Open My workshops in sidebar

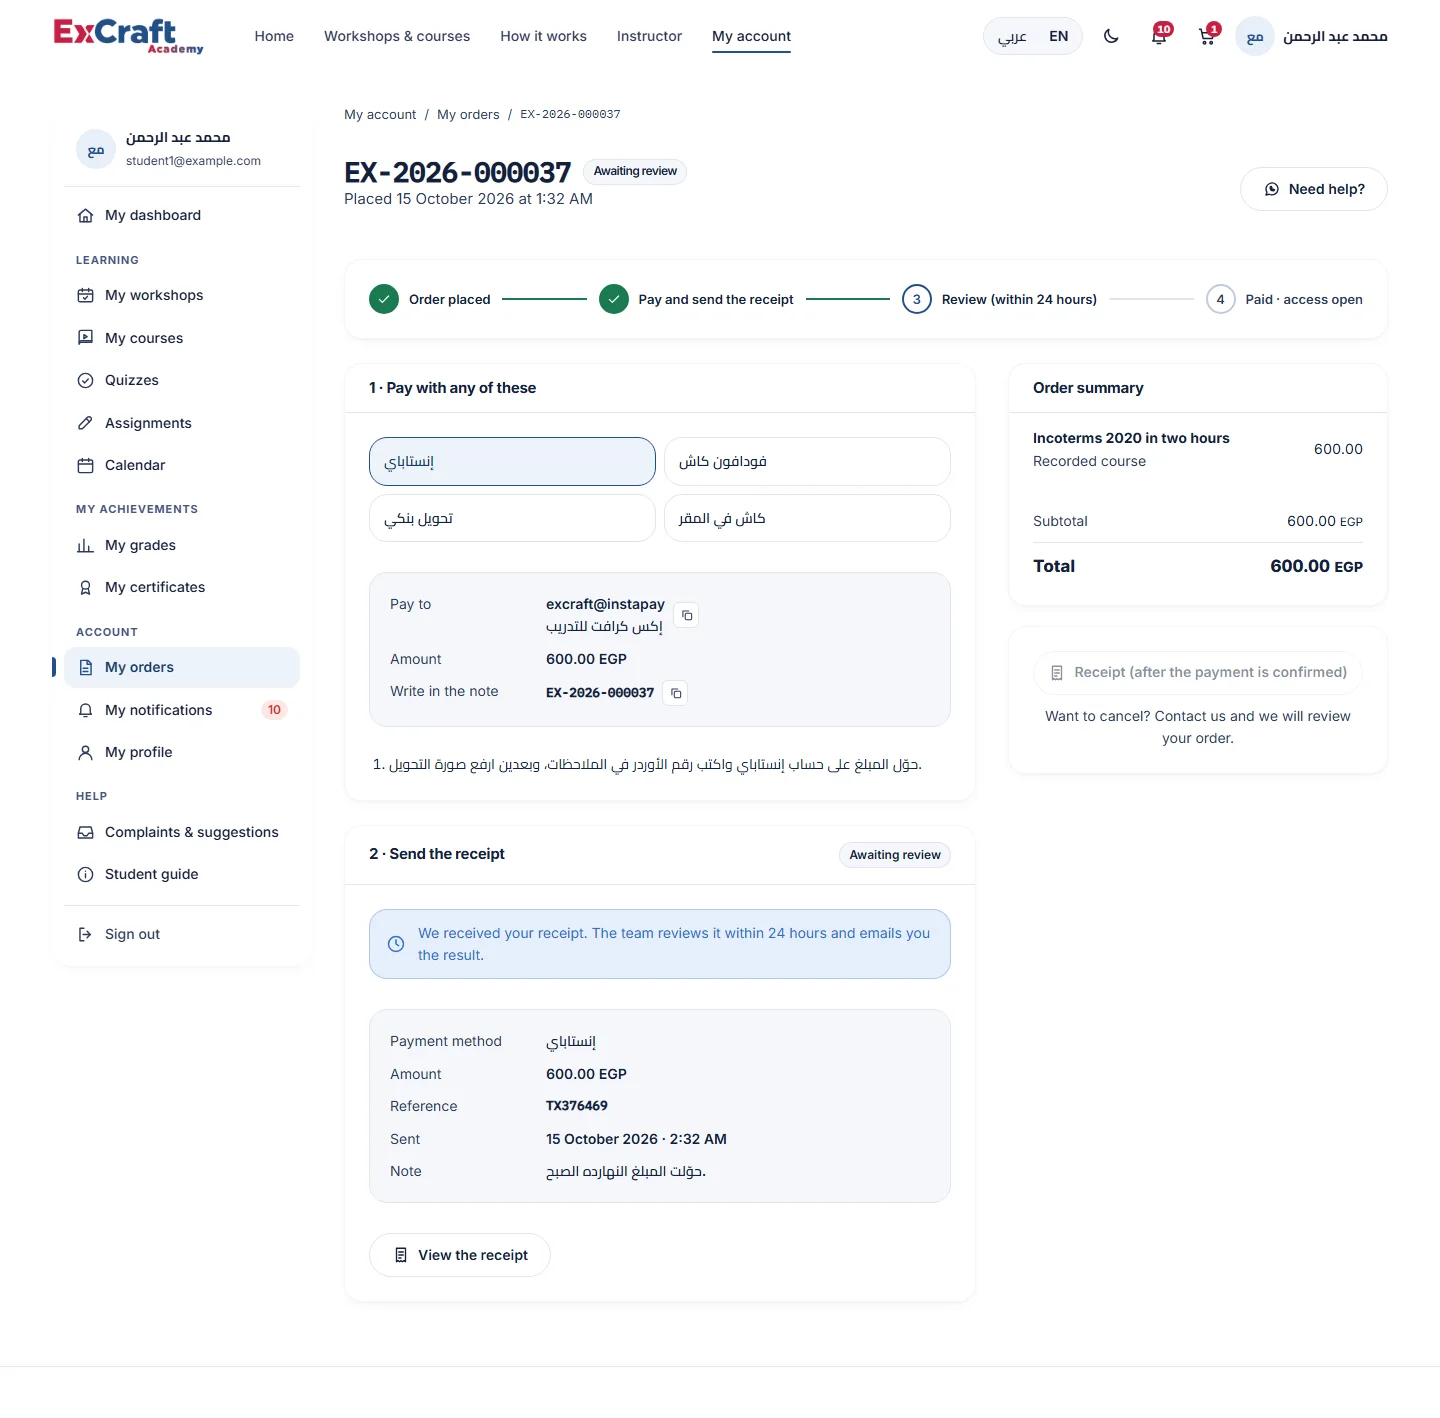tap(182, 295)
